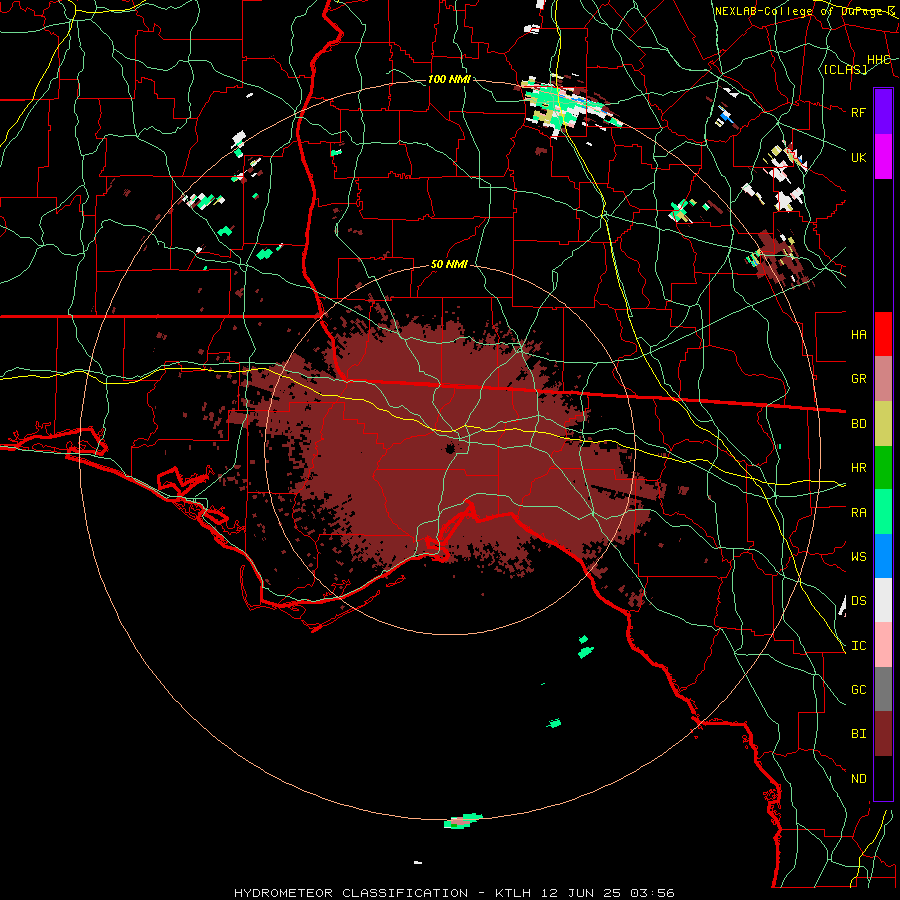Click the white DS color swatch

[883, 600]
